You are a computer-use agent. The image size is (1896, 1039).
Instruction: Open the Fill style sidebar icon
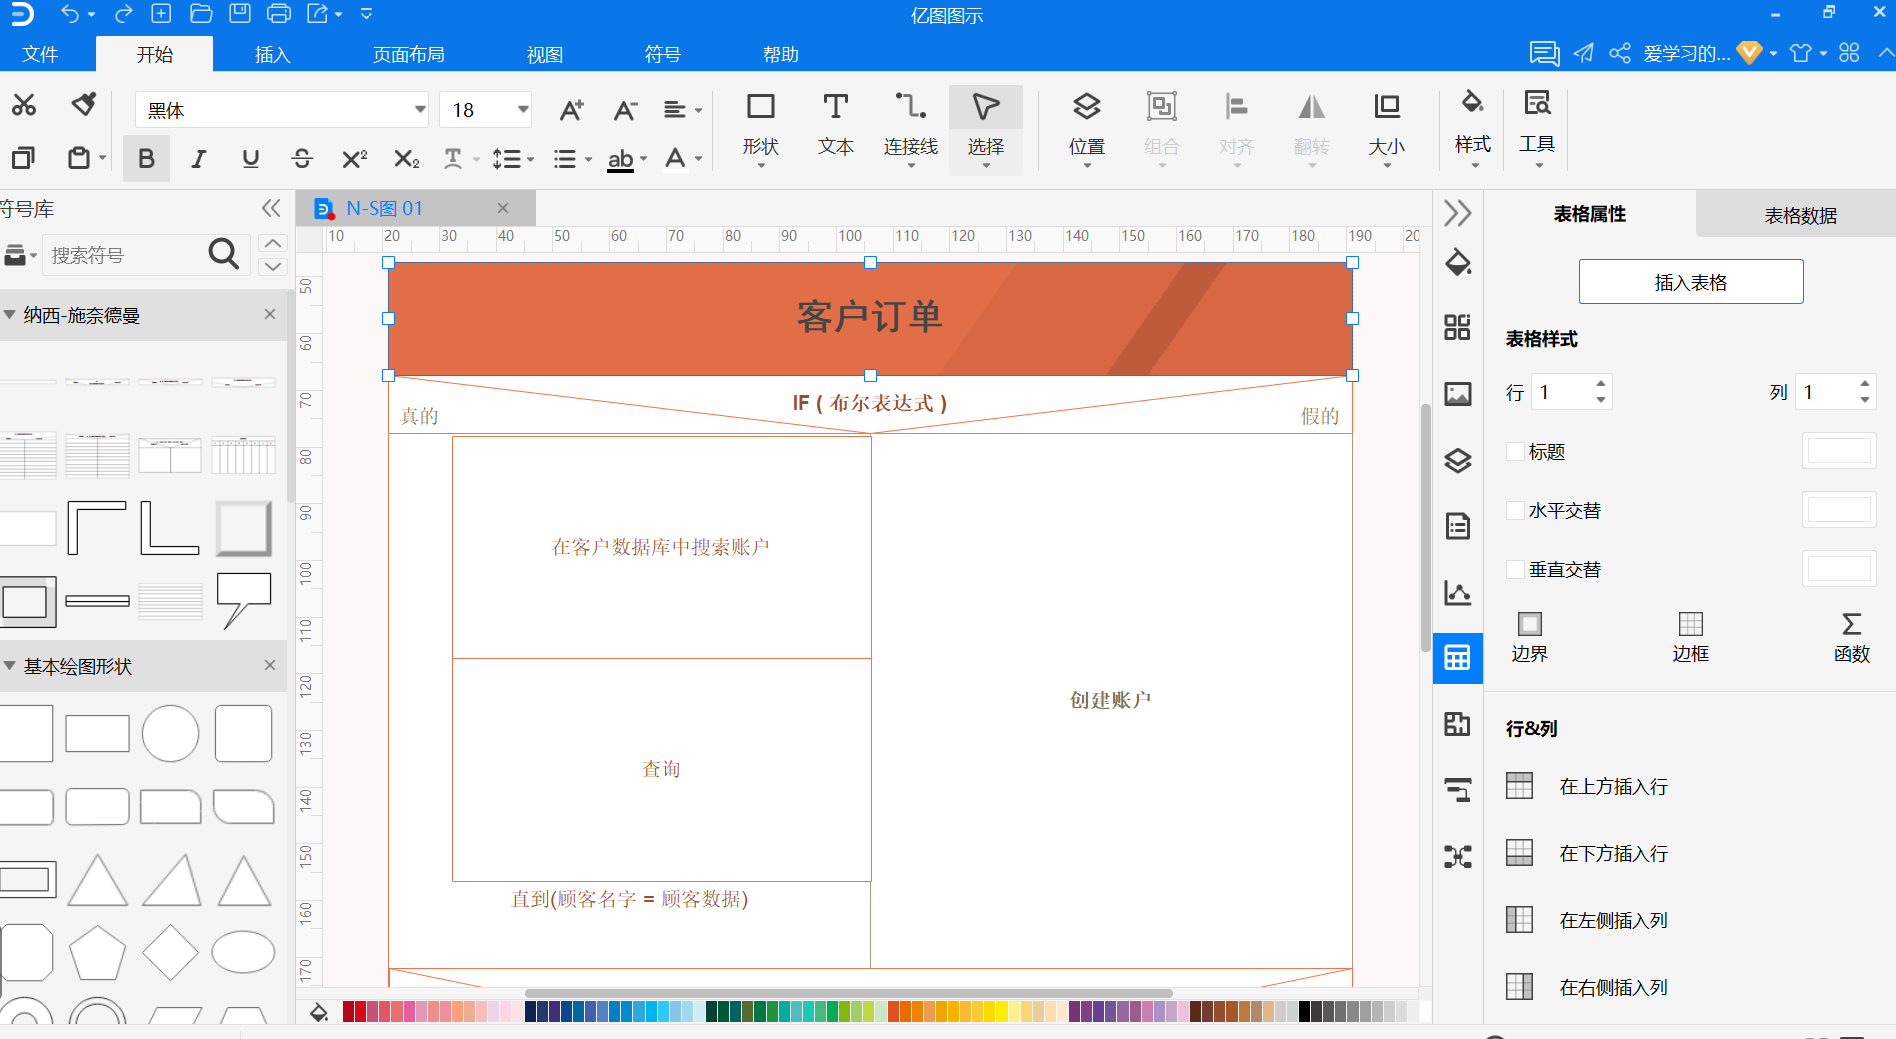tap(1458, 263)
